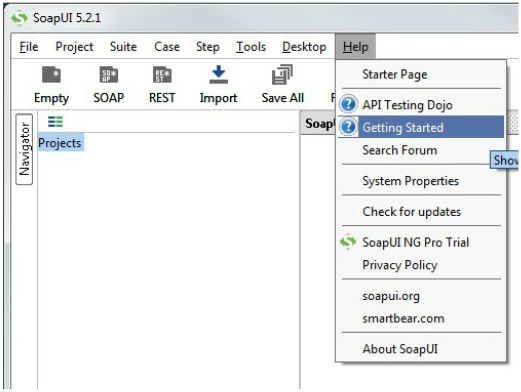The width and height of the screenshot is (521, 392).
Task: Click the Empty project toolbar icon
Action: click(51, 75)
